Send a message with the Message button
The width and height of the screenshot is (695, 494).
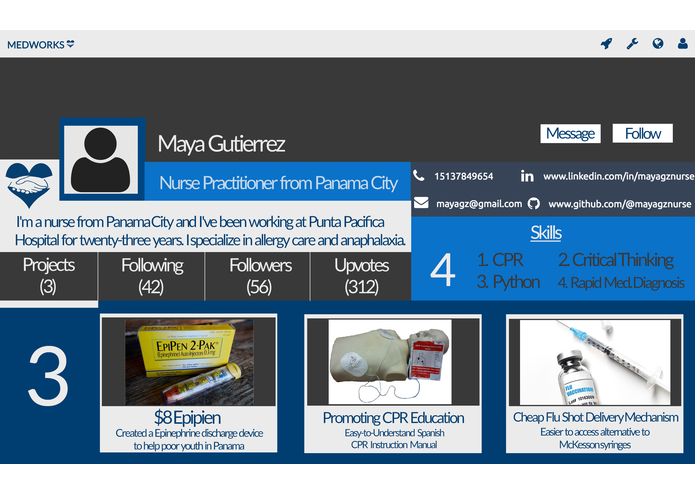coord(570,133)
